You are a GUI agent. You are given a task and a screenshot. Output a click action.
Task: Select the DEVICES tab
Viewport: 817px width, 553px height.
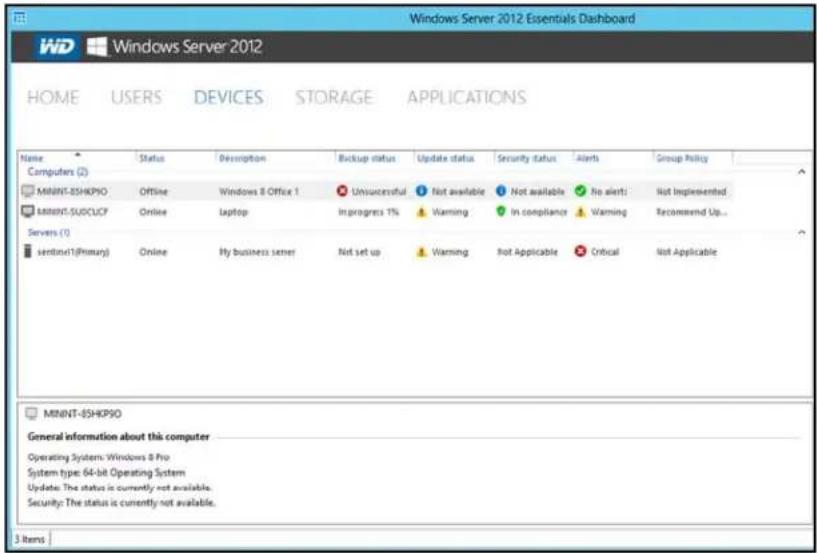[228, 97]
